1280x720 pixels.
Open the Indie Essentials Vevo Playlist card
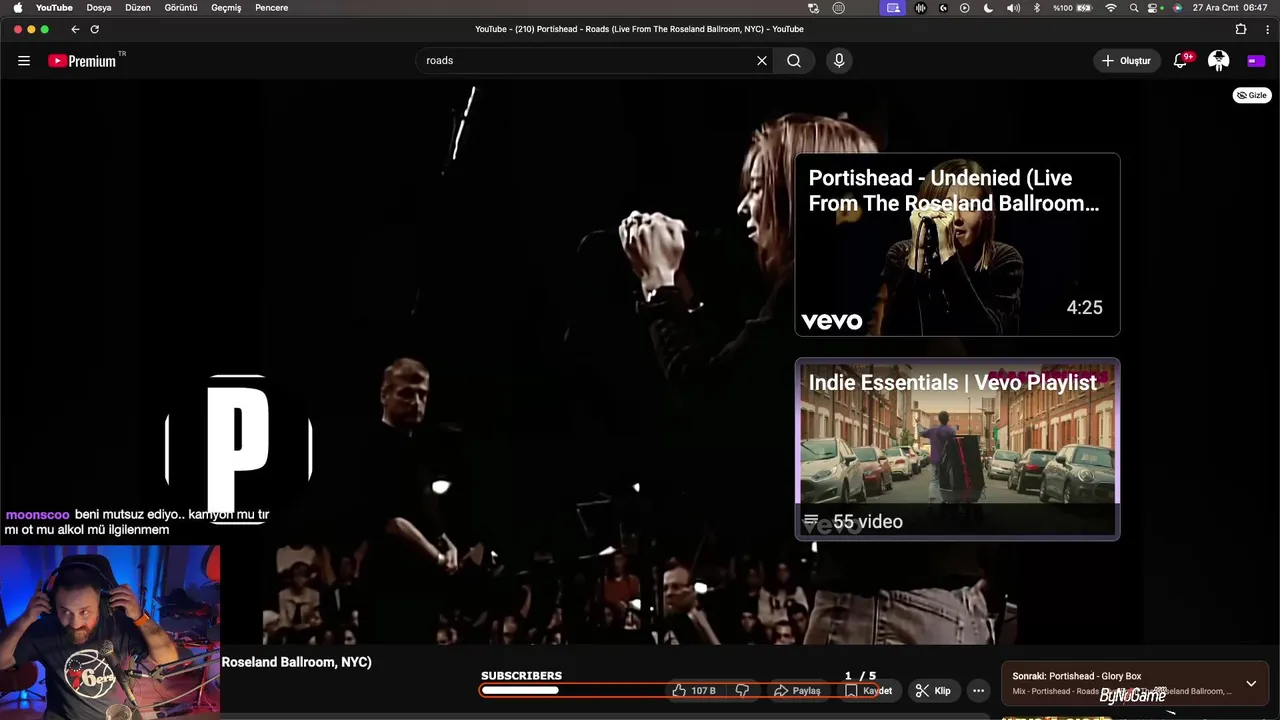(x=957, y=449)
